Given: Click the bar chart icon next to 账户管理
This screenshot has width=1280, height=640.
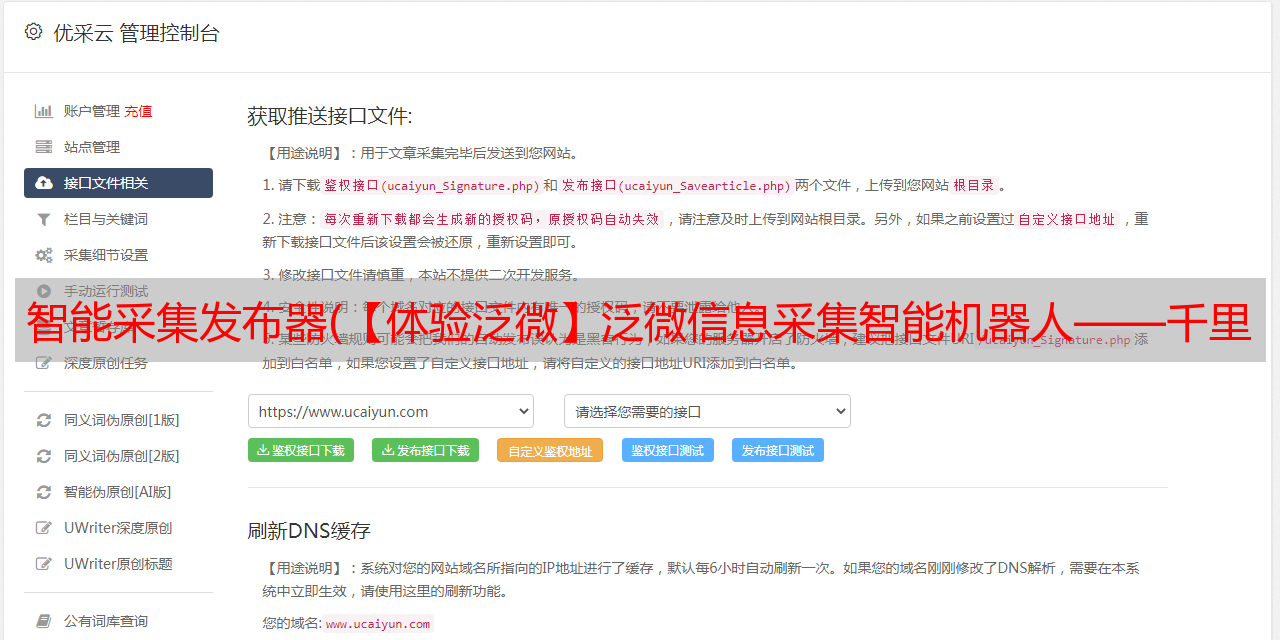Looking at the screenshot, I should [44, 111].
